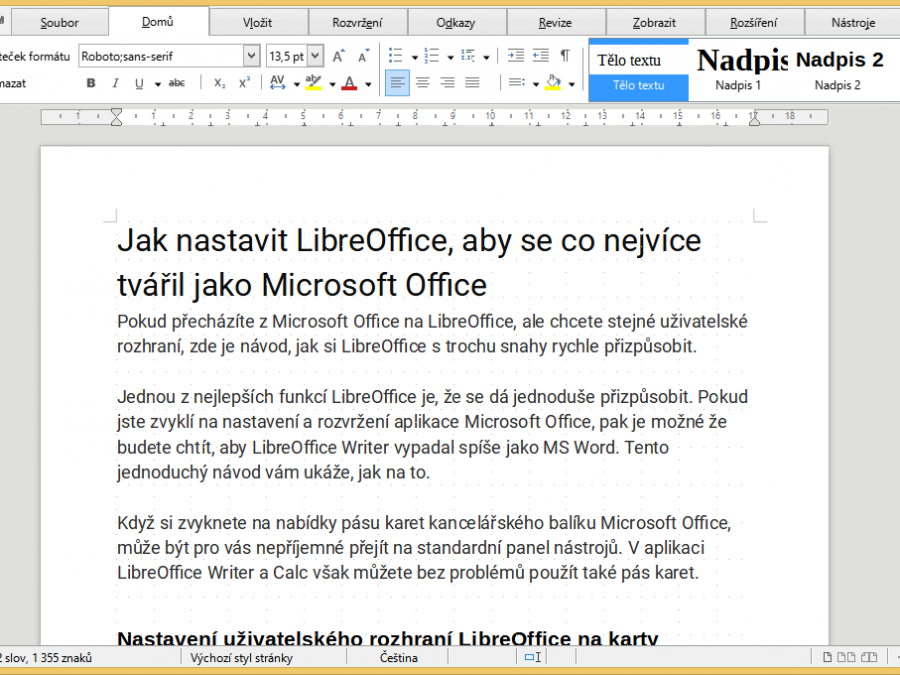This screenshot has width=900, height=675.
Task: Decrease paragraph indent
Action: click(x=541, y=55)
